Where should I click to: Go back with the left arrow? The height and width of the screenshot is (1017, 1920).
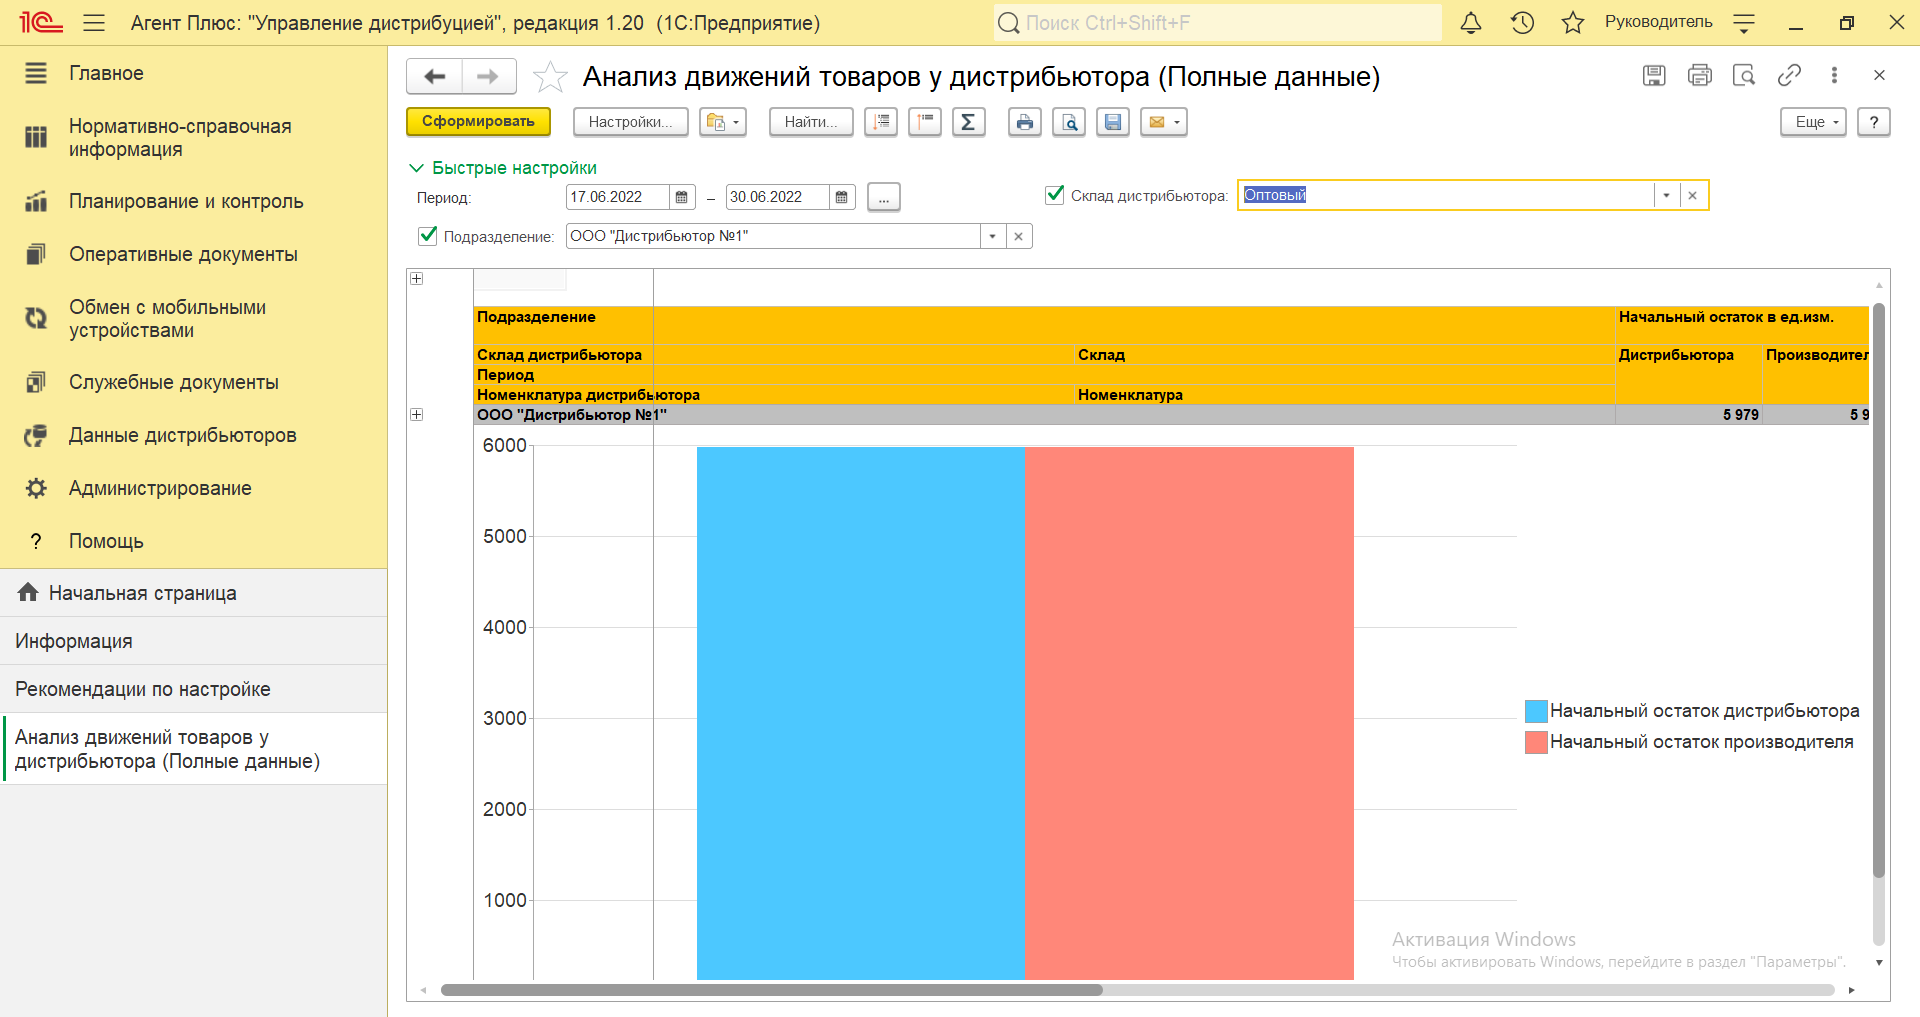(x=434, y=76)
